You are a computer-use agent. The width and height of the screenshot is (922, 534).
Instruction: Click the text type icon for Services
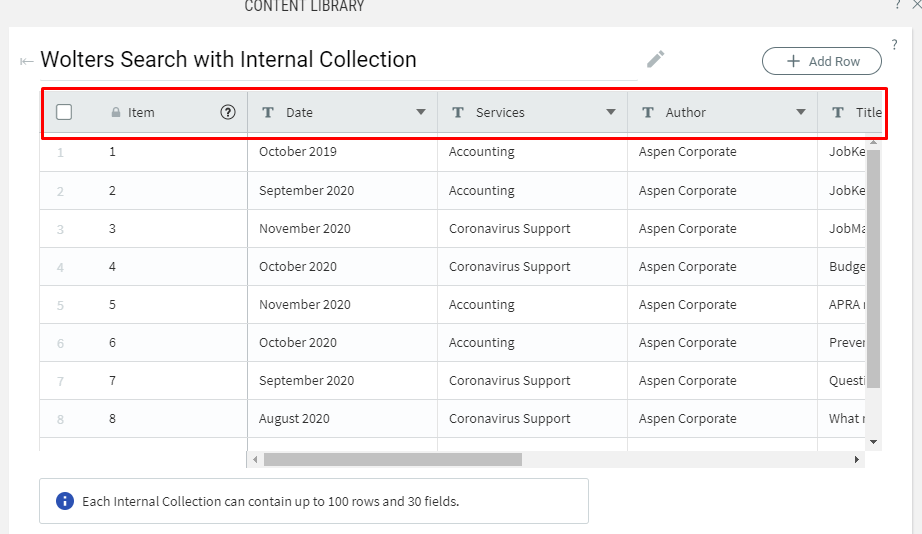pos(458,112)
